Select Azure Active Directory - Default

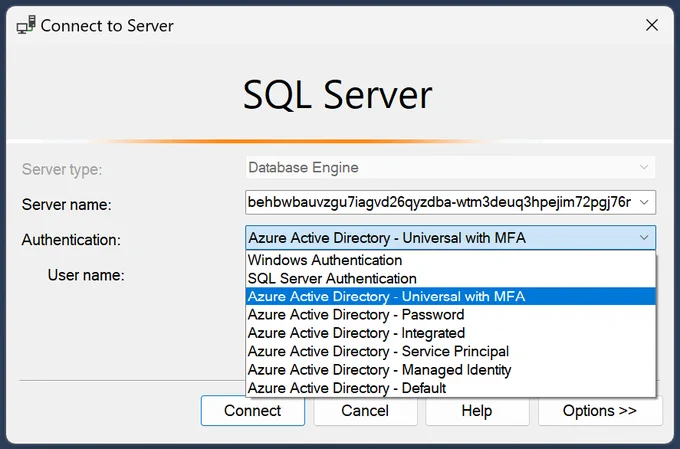click(x=451, y=388)
